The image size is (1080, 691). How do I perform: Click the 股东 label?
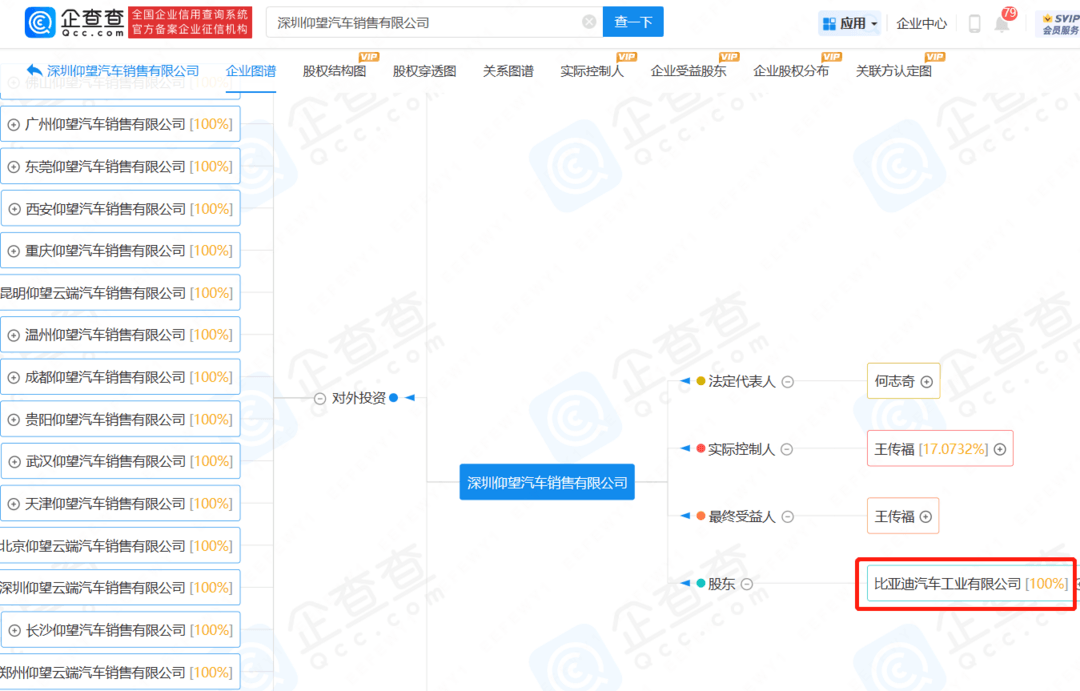click(721, 584)
